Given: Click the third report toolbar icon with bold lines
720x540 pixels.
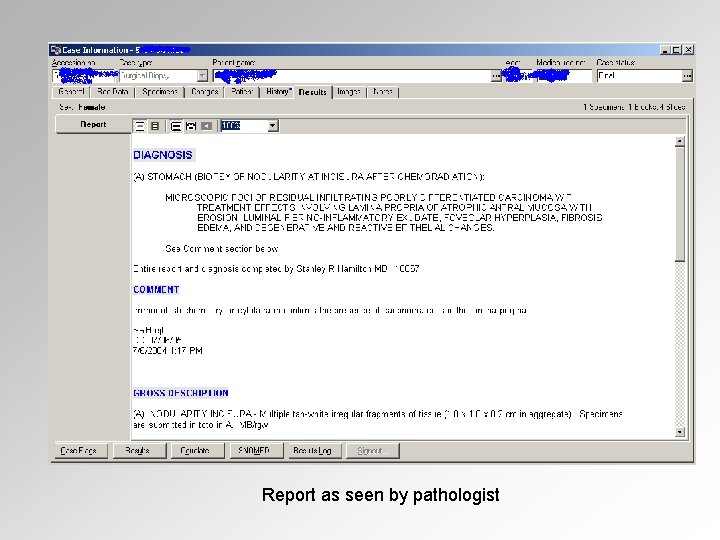Looking at the screenshot, I should click(x=175, y=126).
